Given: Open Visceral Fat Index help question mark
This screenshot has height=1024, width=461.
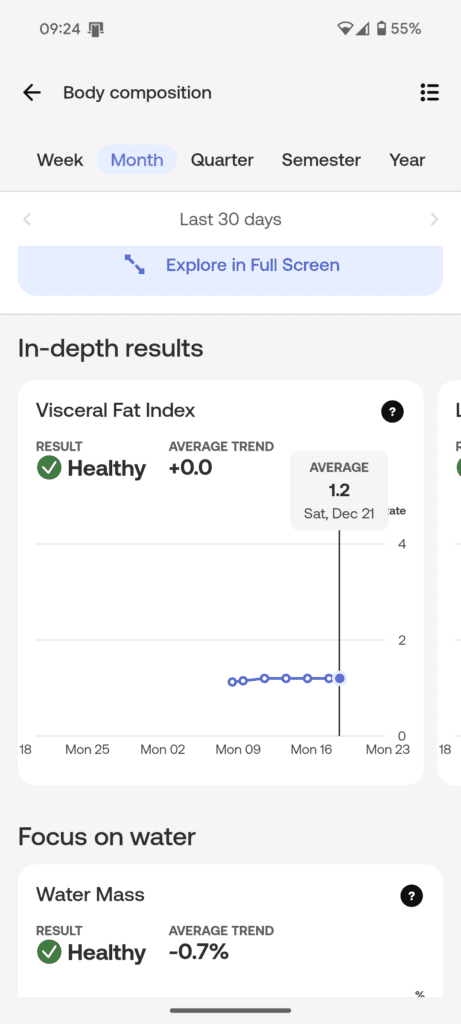Looking at the screenshot, I should 392,411.
